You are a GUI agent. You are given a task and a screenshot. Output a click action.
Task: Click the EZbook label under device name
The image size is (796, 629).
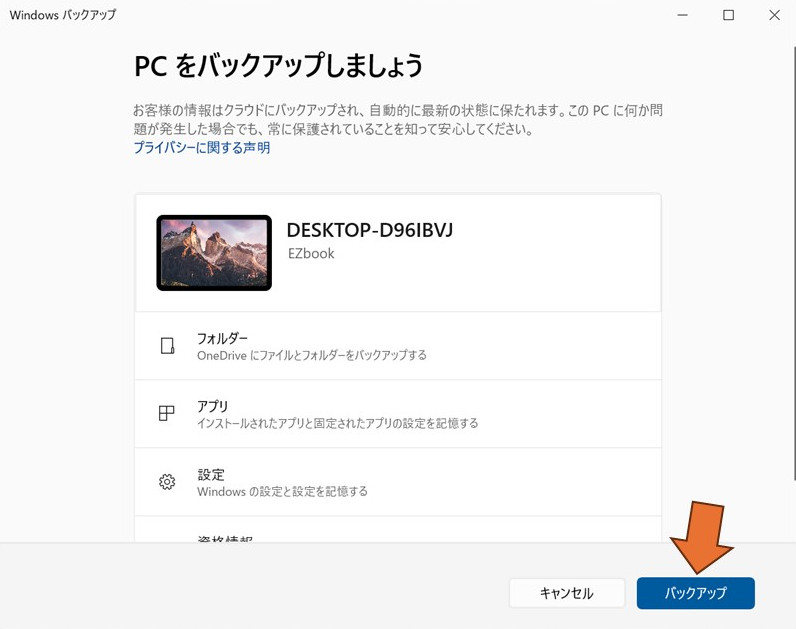(x=310, y=254)
